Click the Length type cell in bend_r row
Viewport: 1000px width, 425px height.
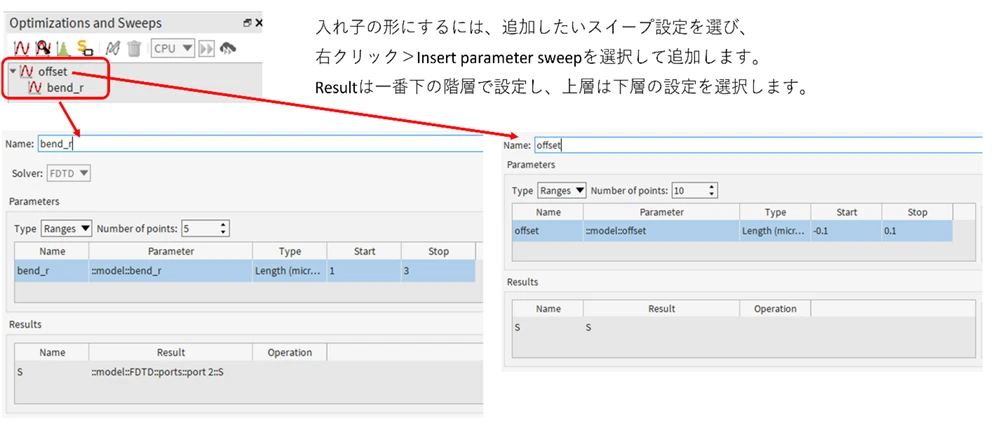(x=290, y=271)
